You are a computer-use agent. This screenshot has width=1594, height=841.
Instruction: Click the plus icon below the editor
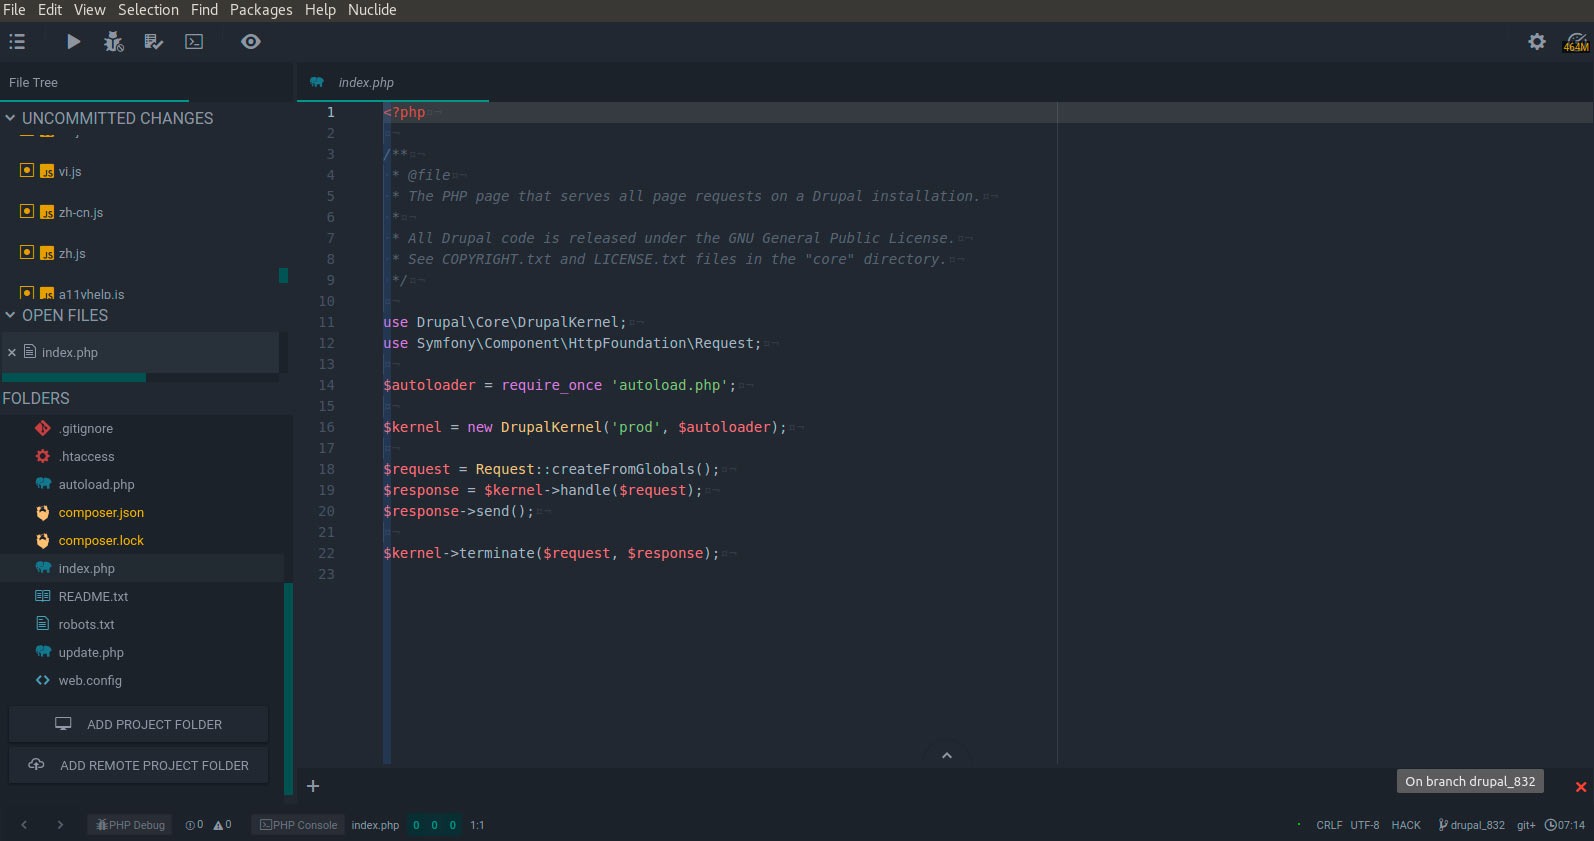click(313, 786)
